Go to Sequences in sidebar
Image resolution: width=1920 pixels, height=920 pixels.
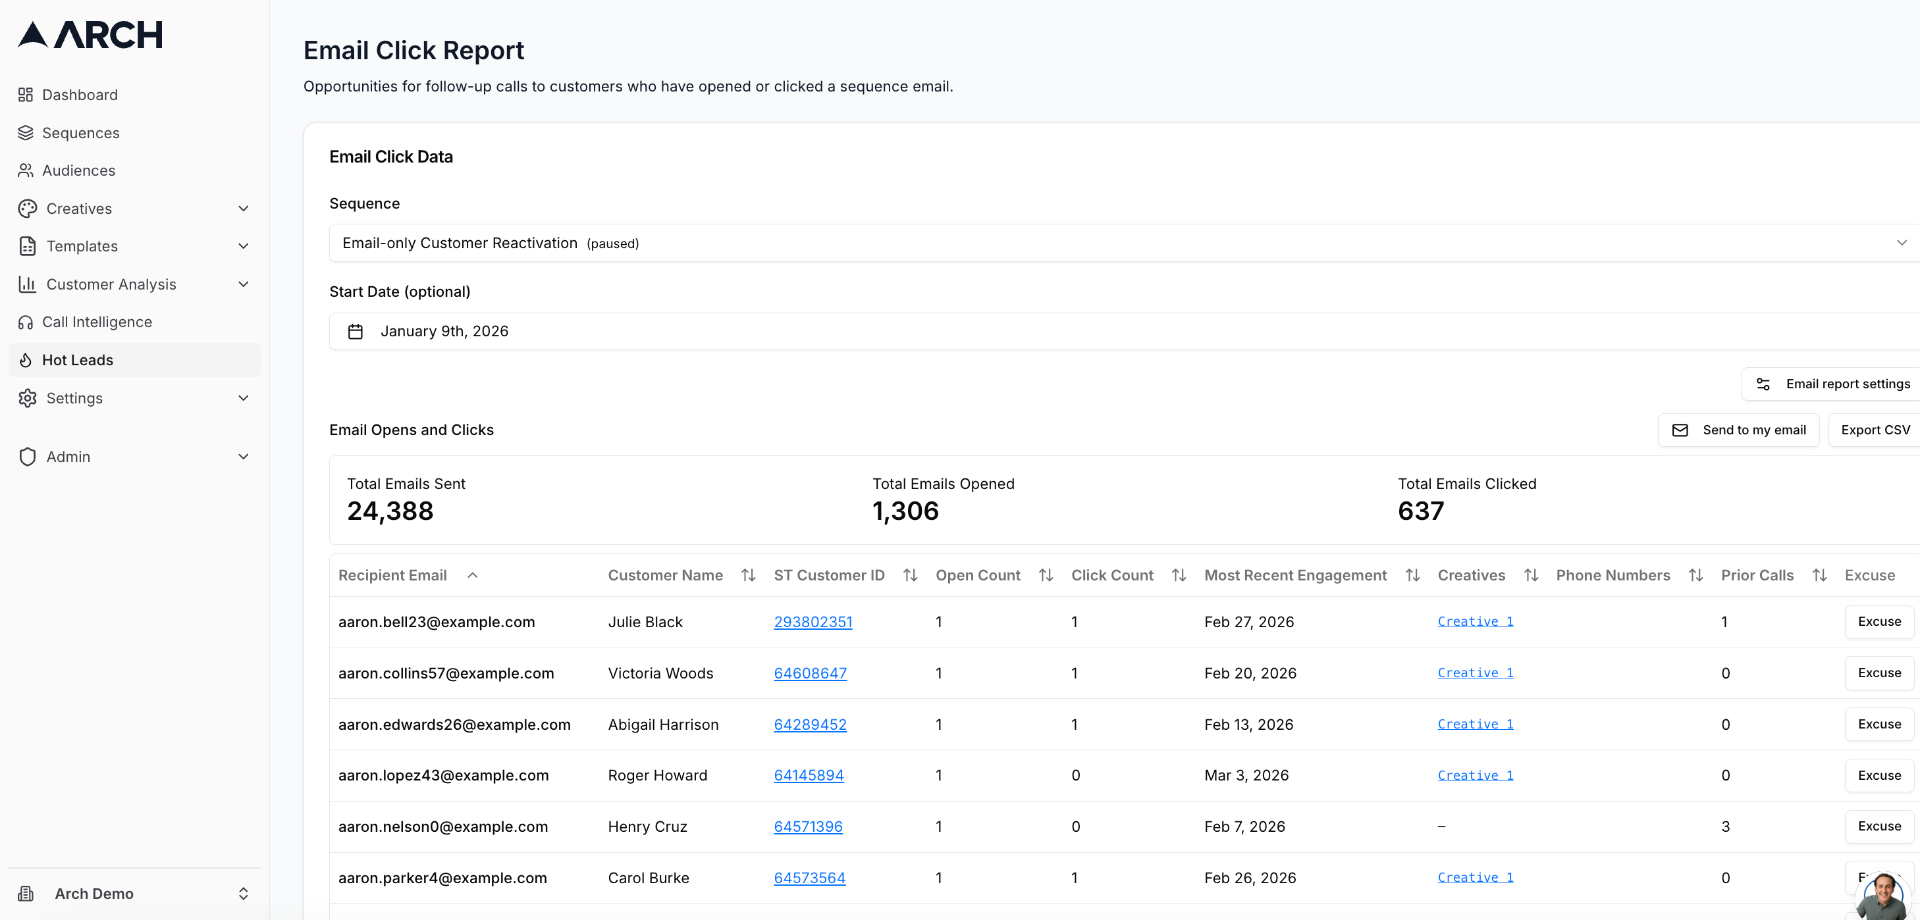[134, 133]
